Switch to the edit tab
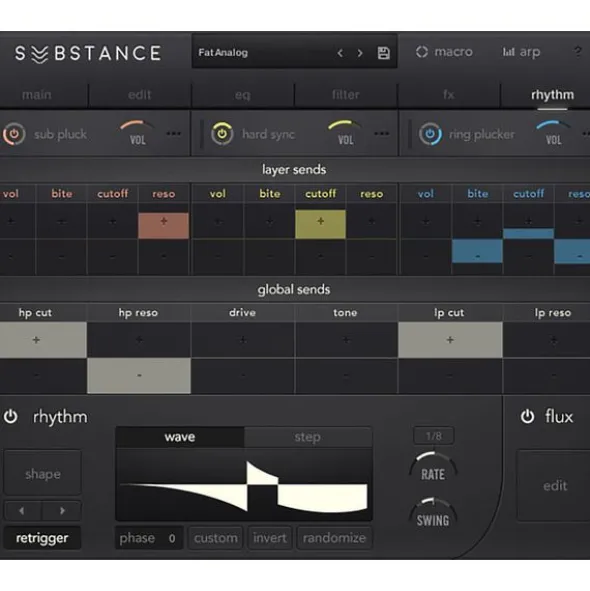This screenshot has width=590, height=591. click(139, 95)
